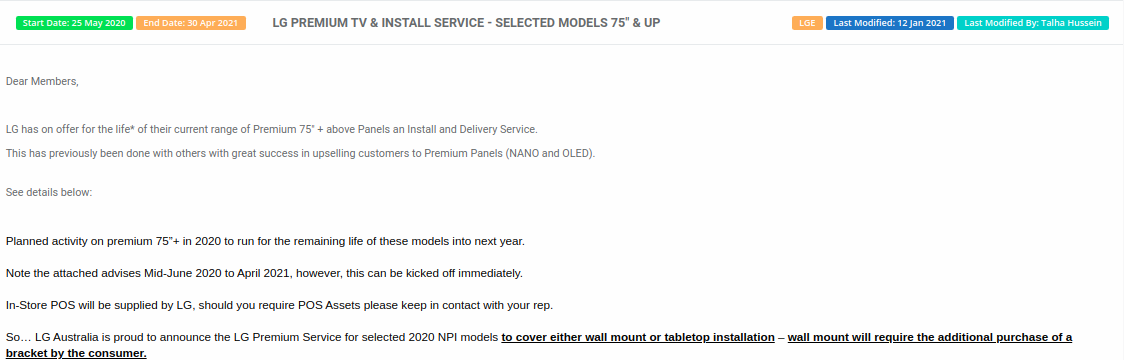Click the 'See details below:' line
Screen dimensions: 1124x360
[x=49, y=193]
